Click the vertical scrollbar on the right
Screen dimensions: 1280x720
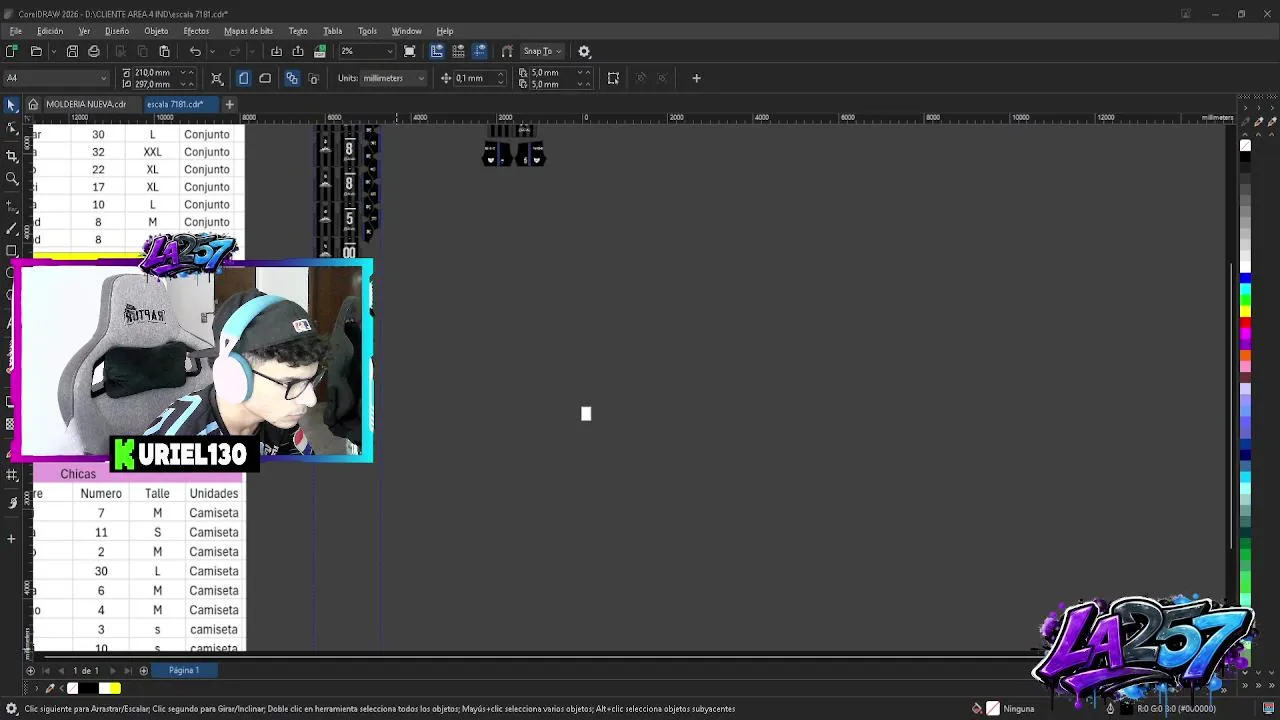[1232, 405]
